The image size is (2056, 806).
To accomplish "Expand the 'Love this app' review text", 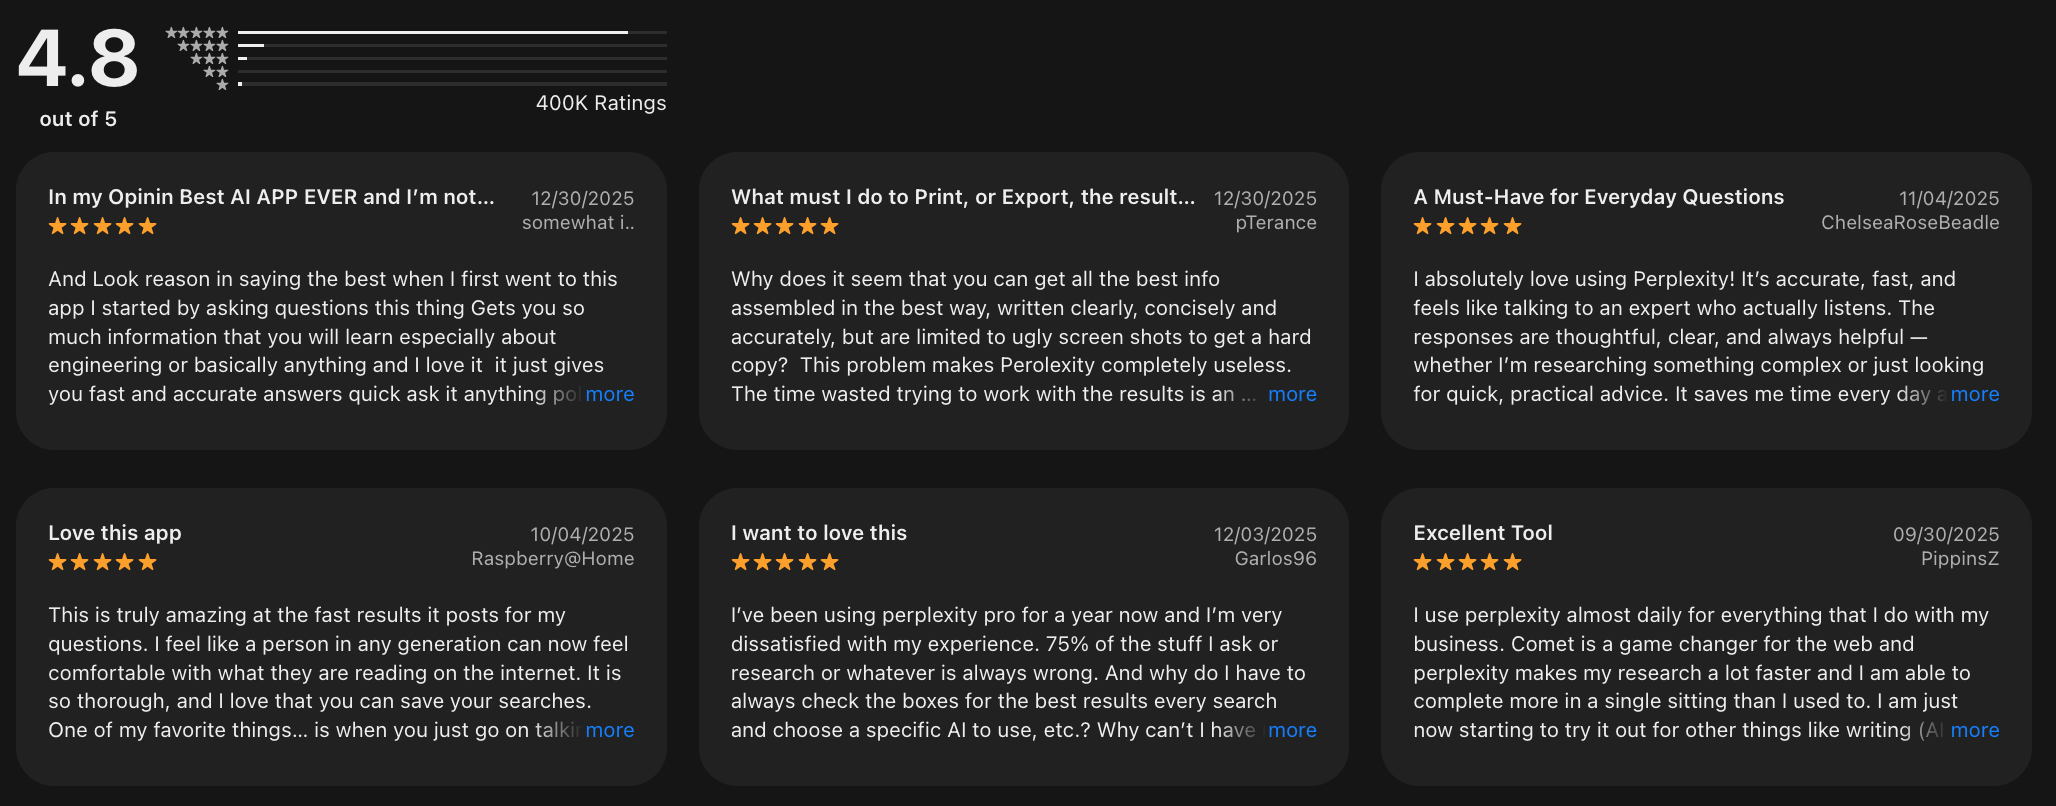I will 608,730.
